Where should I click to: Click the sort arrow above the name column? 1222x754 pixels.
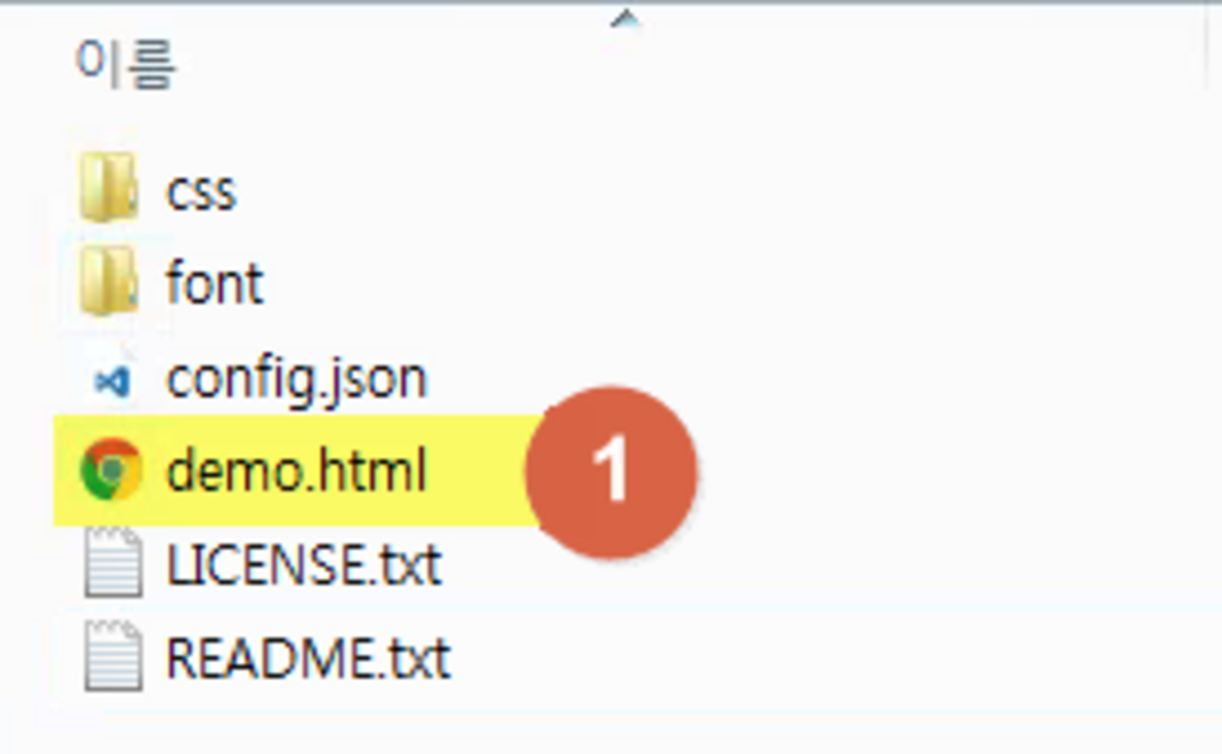625,17
